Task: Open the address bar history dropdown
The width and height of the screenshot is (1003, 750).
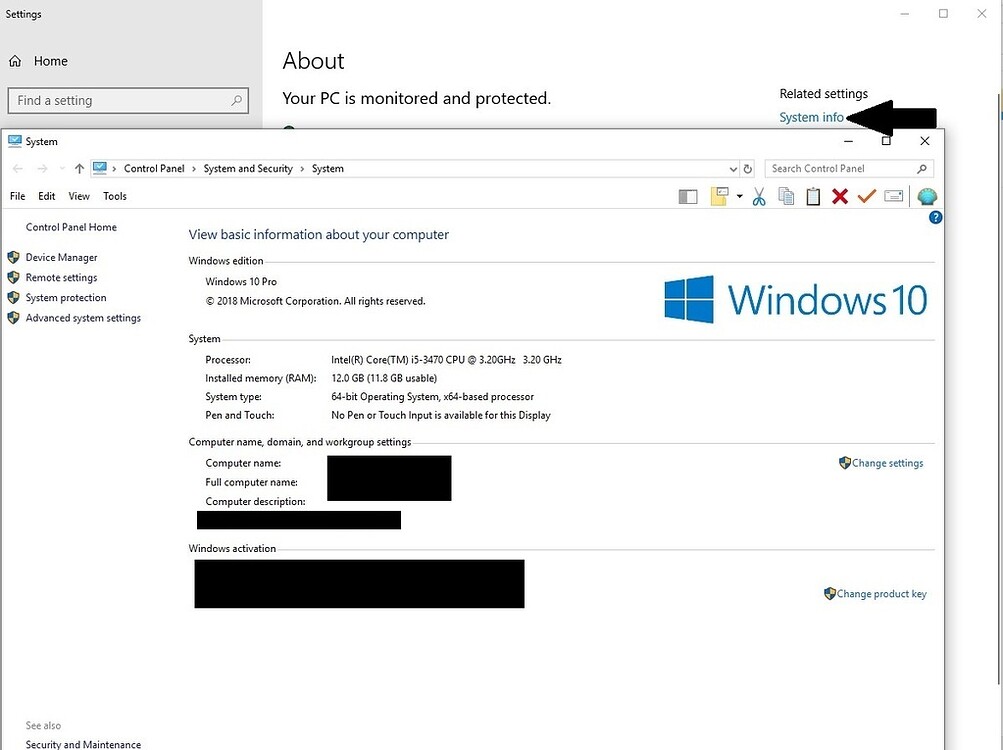Action: click(733, 168)
